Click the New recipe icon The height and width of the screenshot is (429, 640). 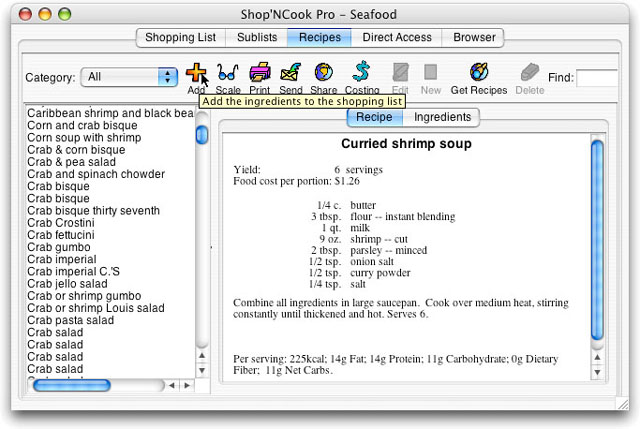431,73
